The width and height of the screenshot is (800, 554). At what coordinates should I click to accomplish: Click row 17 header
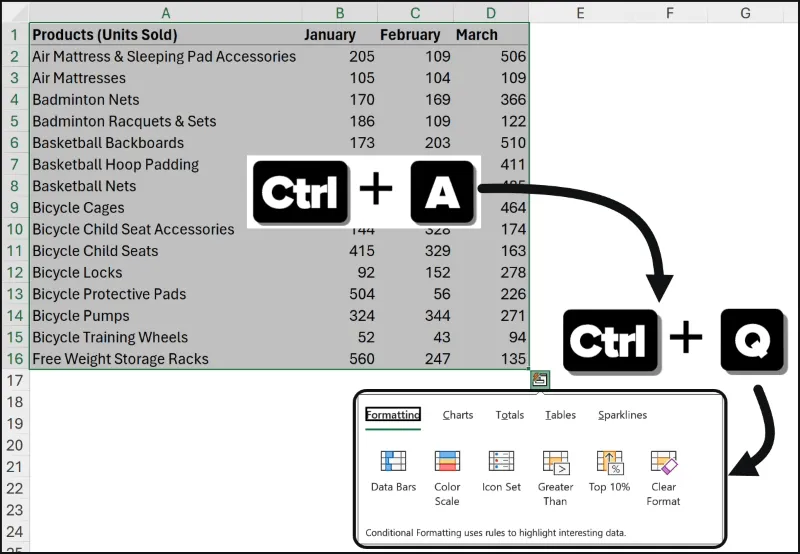(14, 381)
